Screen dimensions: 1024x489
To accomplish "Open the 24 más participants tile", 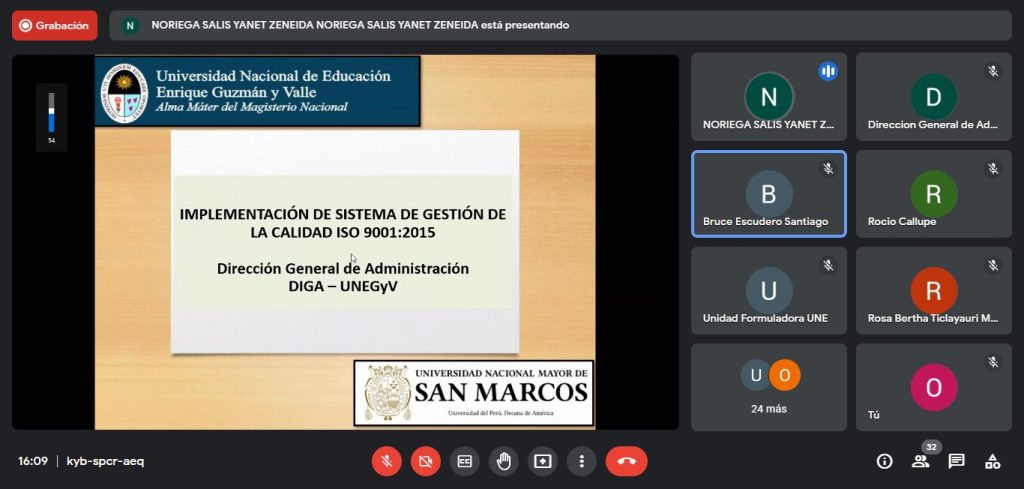I will pyautogui.click(x=769, y=387).
